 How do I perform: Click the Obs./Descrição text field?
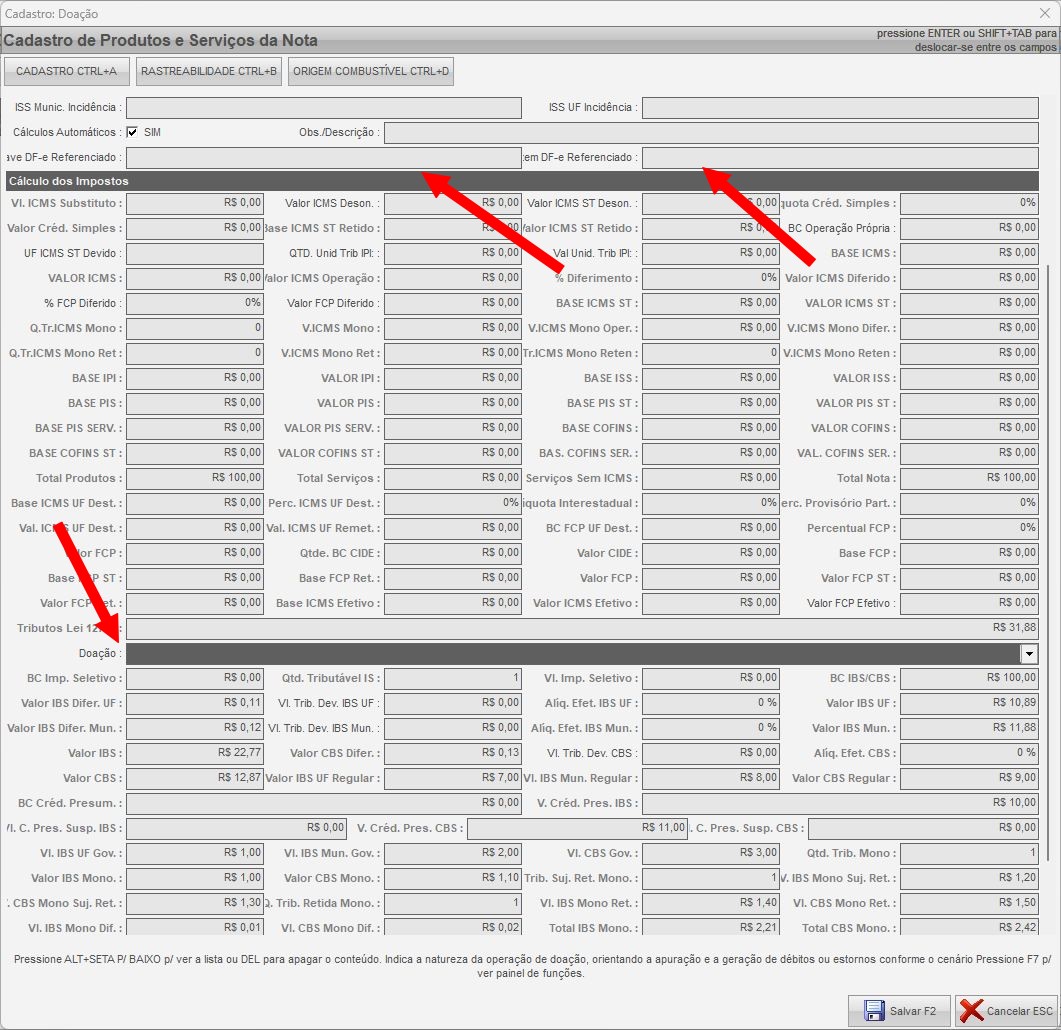[x=710, y=133]
